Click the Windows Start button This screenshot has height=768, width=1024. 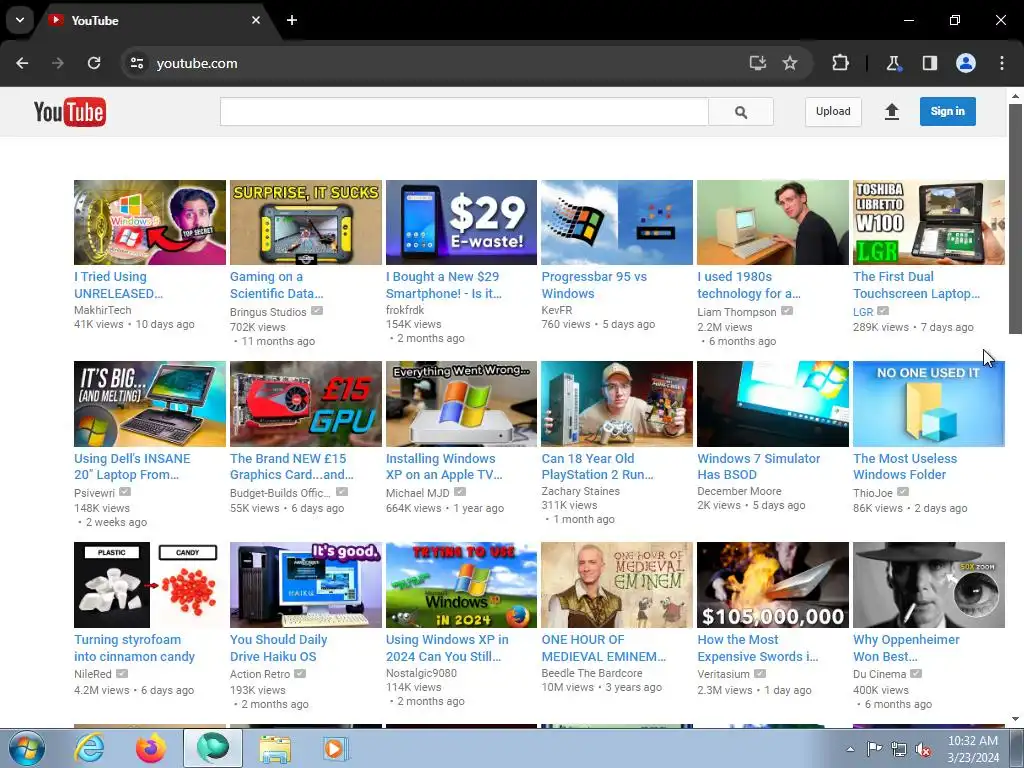[27, 748]
